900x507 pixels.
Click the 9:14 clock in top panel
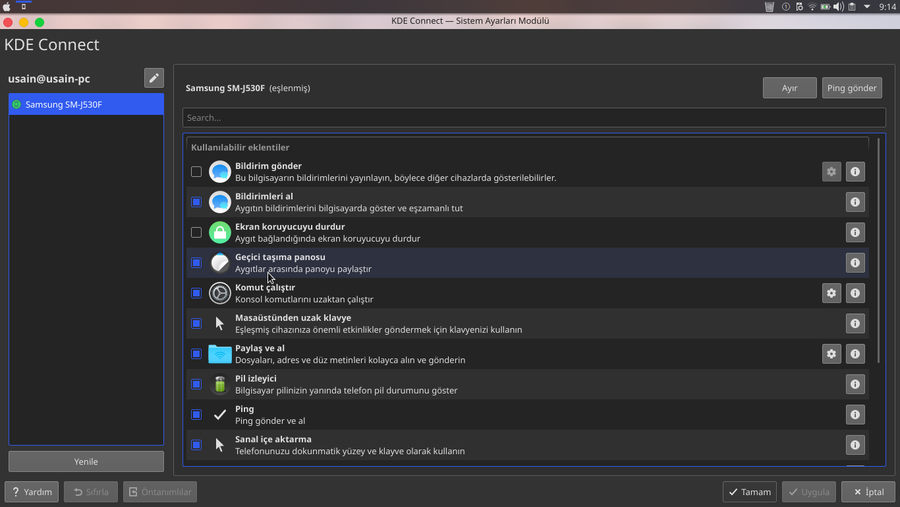(887, 7)
